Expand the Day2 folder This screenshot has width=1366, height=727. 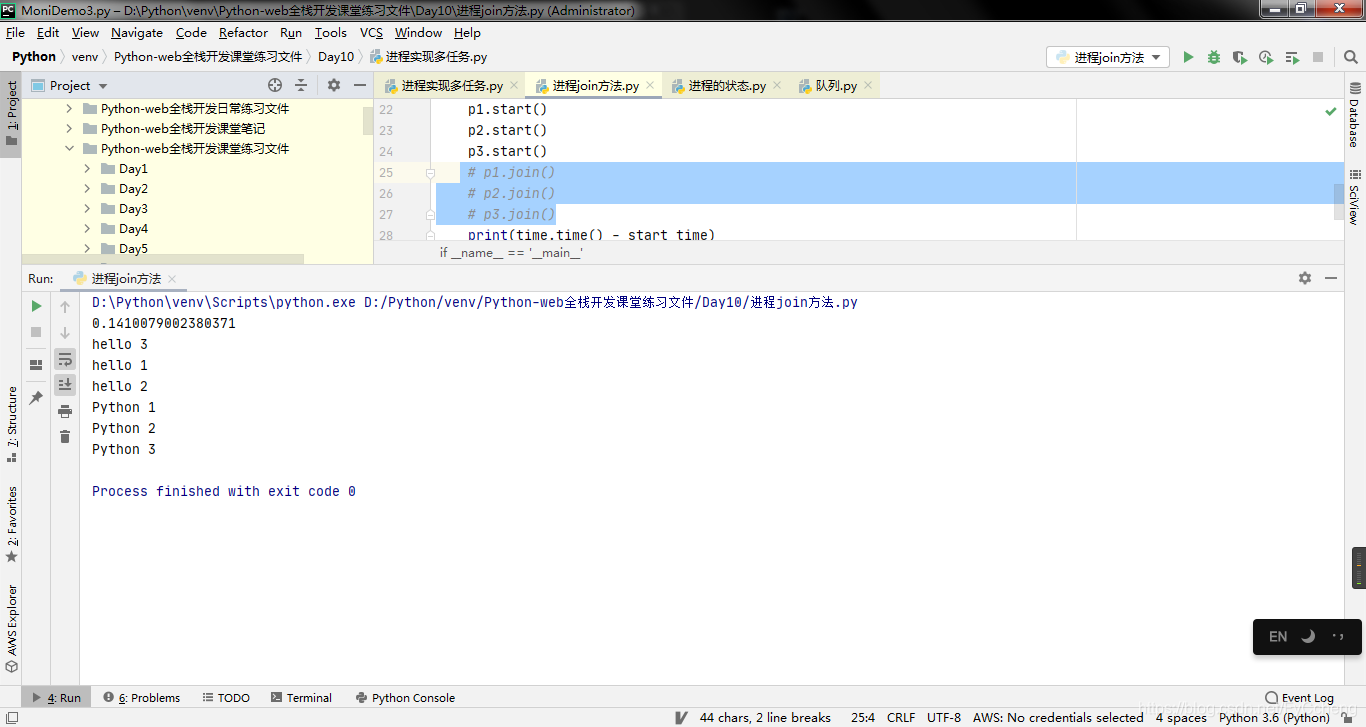(x=87, y=188)
